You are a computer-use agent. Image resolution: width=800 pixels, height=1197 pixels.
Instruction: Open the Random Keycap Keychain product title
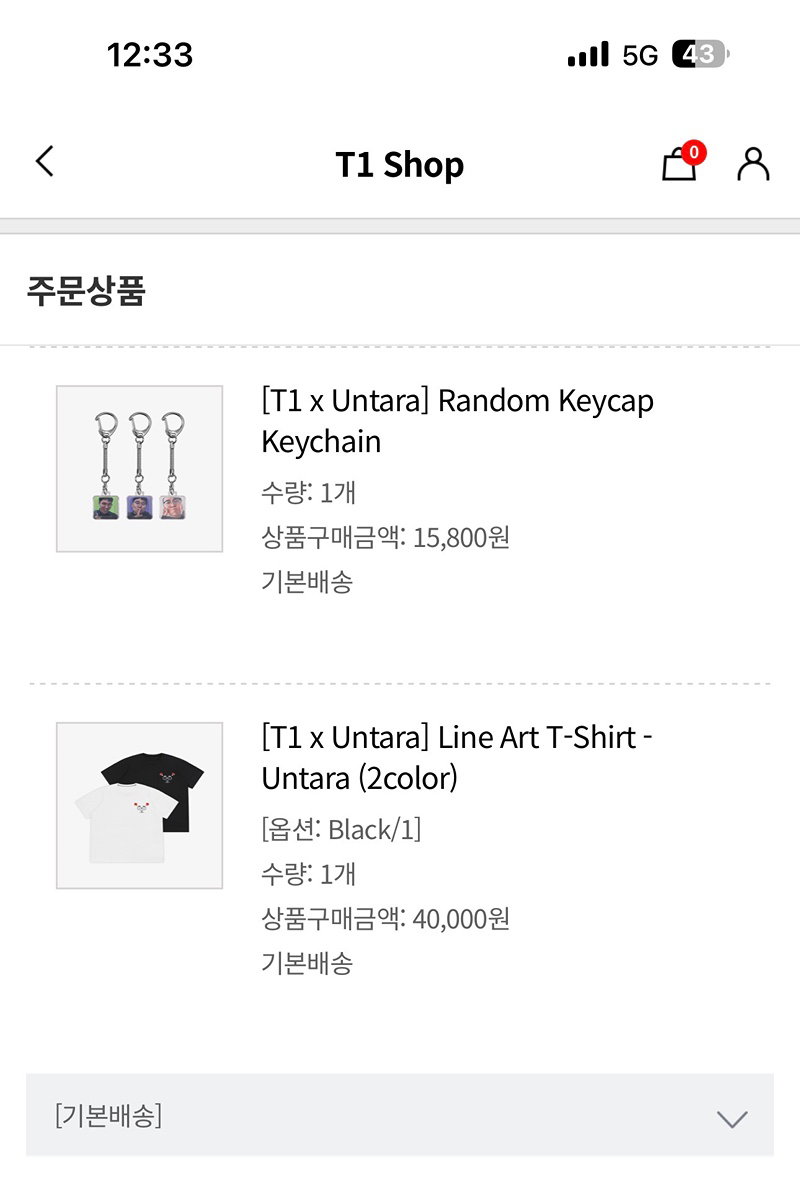[x=457, y=421]
